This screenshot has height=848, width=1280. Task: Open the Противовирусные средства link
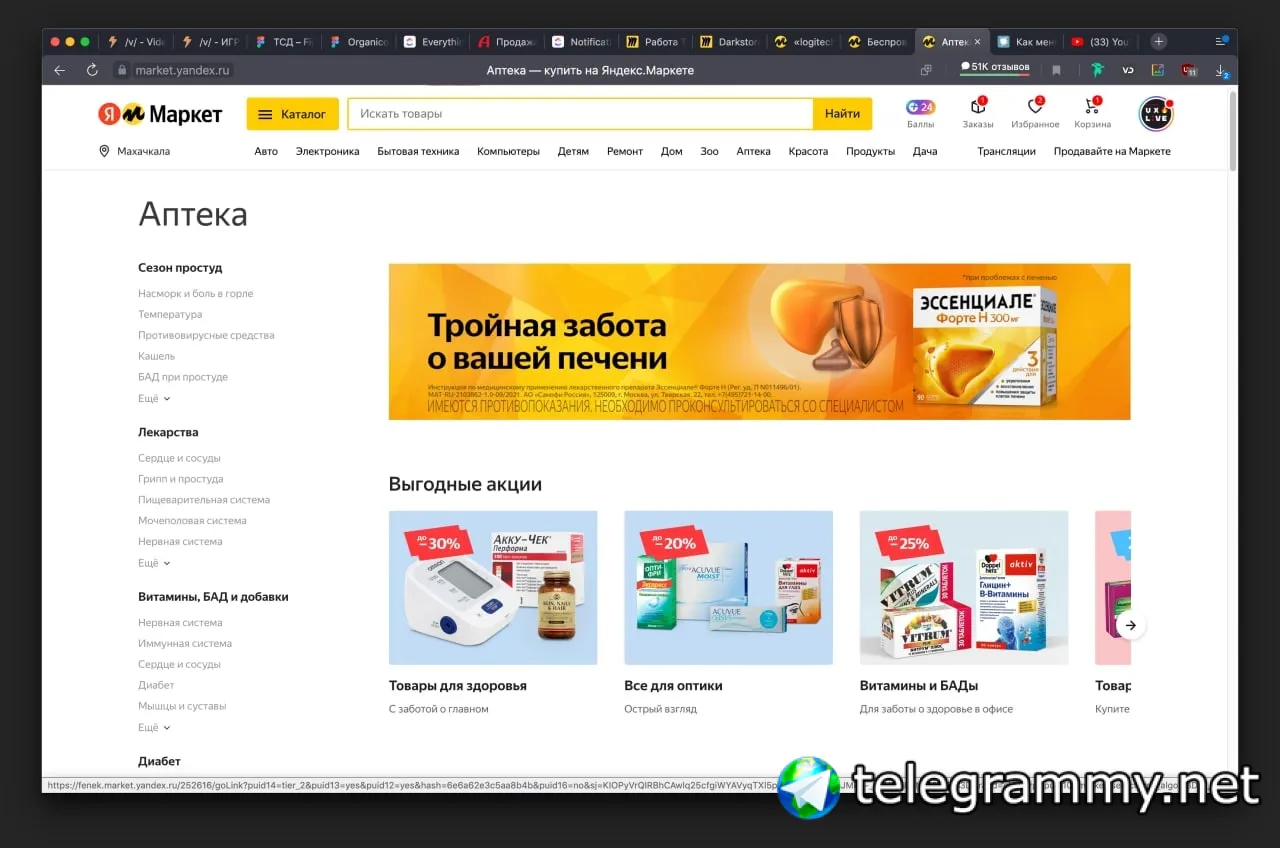[206, 335]
